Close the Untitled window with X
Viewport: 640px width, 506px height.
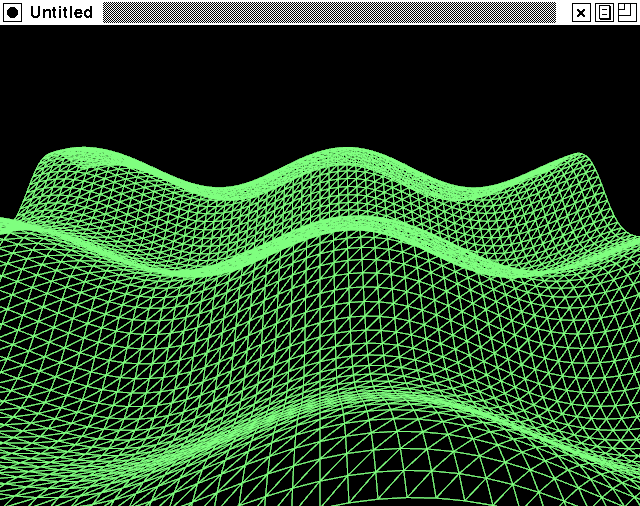click(x=581, y=12)
